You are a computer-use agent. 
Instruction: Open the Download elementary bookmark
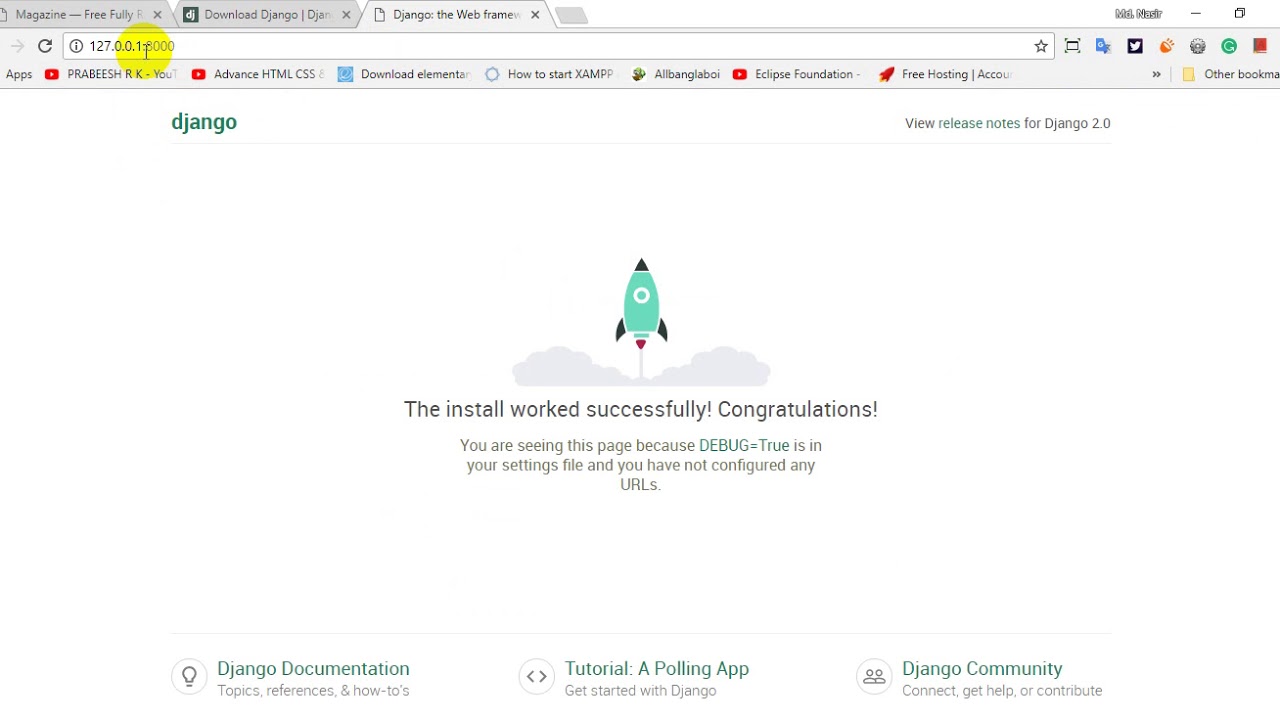coord(404,74)
